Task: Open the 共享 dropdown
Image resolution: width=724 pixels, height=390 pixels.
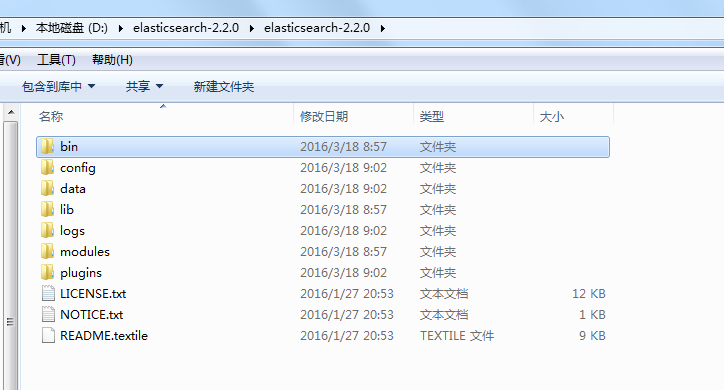Action: [x=145, y=86]
